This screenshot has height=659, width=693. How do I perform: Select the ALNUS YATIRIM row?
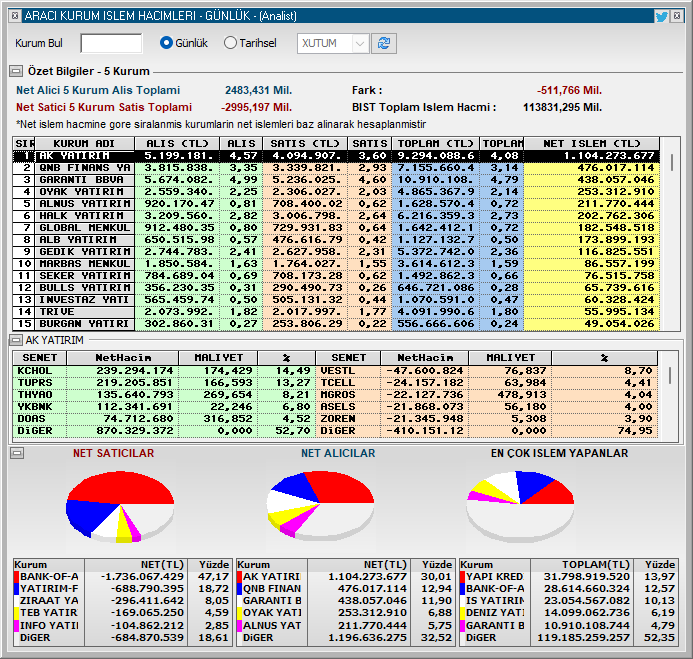click(336, 204)
